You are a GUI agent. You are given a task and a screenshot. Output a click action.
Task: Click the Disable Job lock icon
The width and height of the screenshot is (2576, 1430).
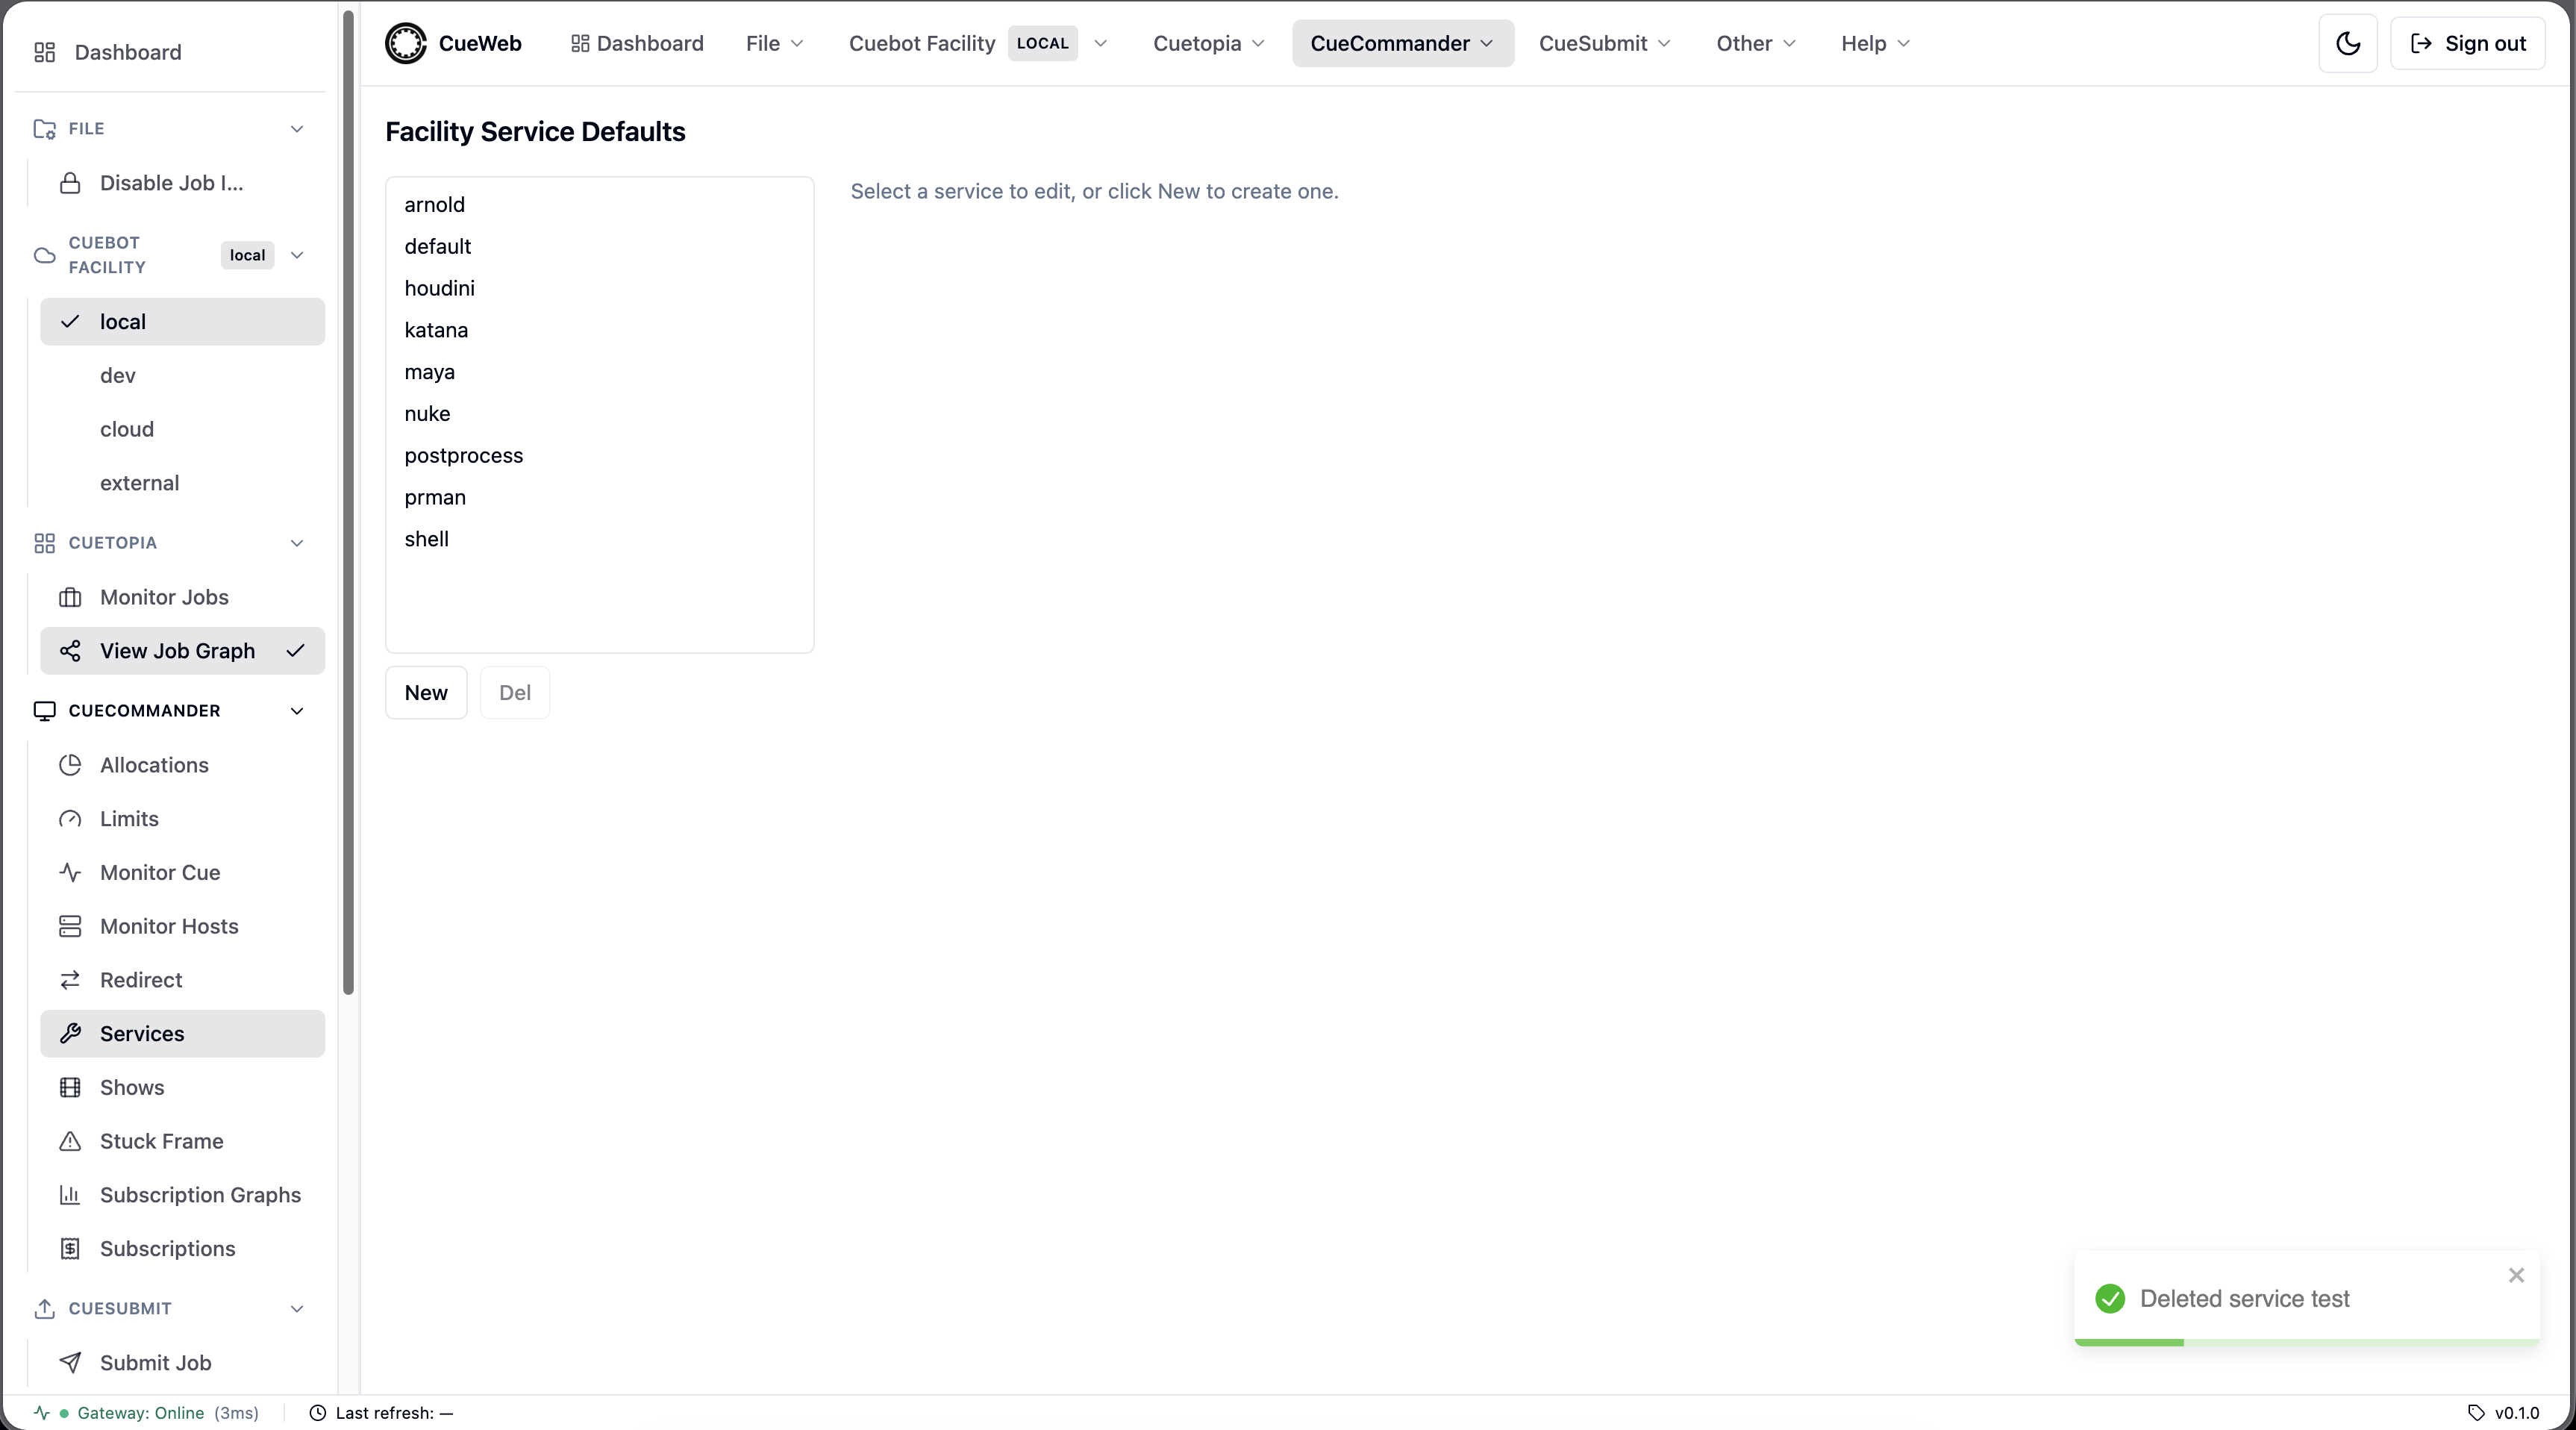point(70,183)
